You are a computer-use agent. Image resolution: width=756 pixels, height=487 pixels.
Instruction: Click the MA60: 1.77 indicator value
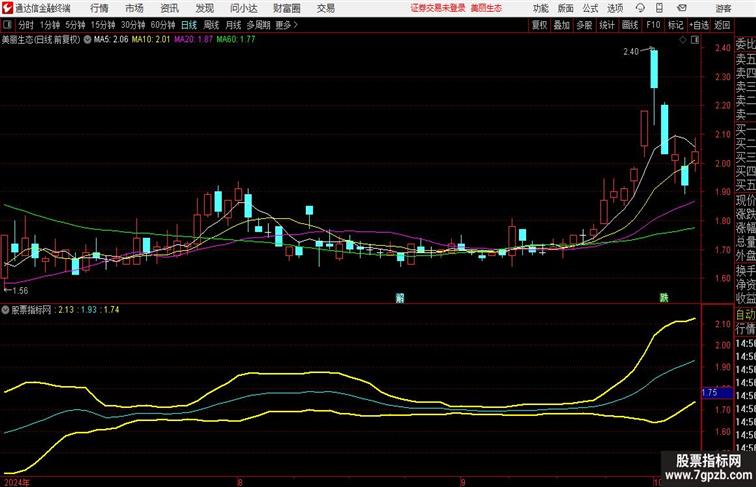coord(236,40)
